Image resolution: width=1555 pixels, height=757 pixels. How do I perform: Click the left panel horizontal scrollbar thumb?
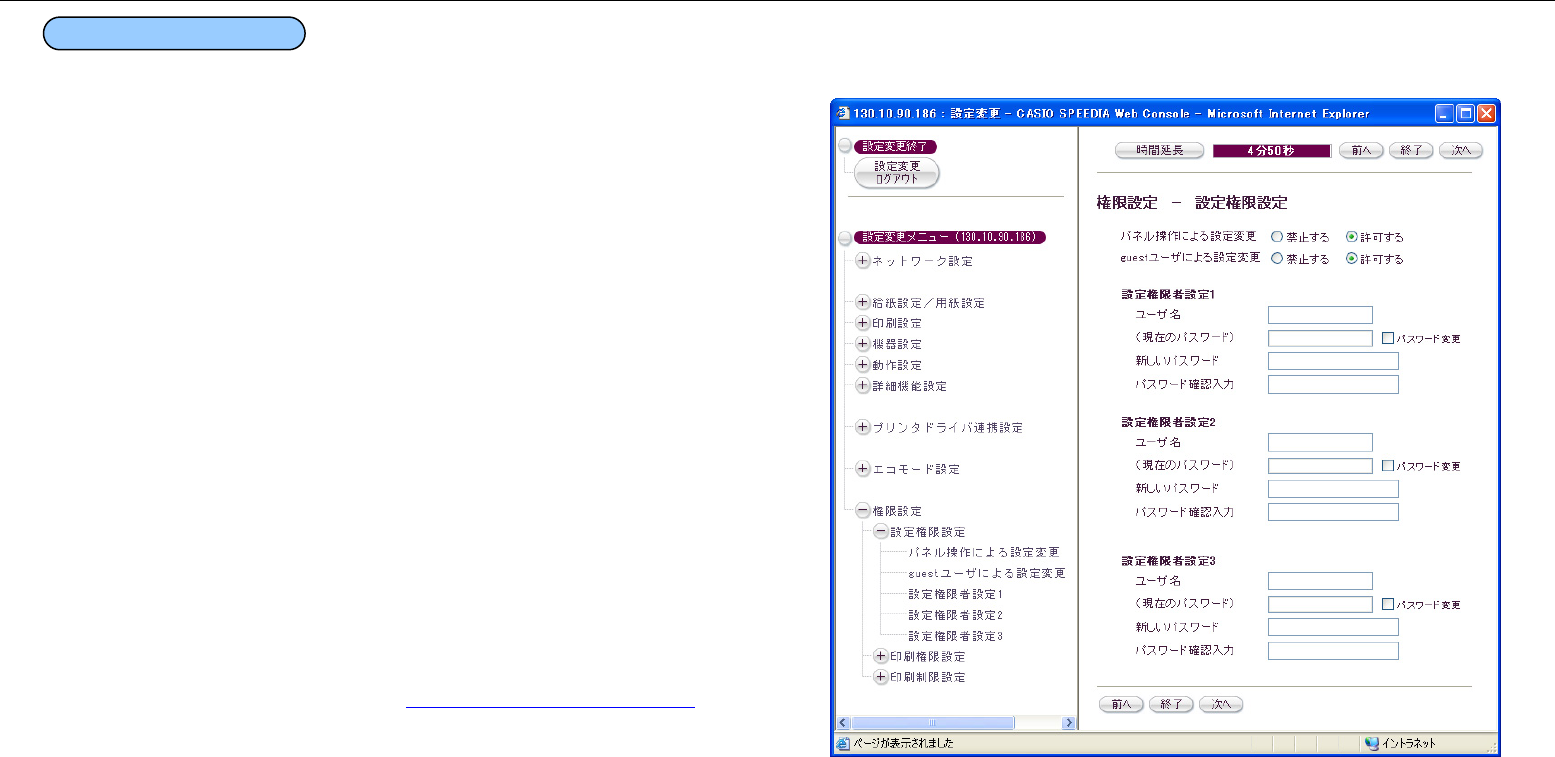[933, 722]
